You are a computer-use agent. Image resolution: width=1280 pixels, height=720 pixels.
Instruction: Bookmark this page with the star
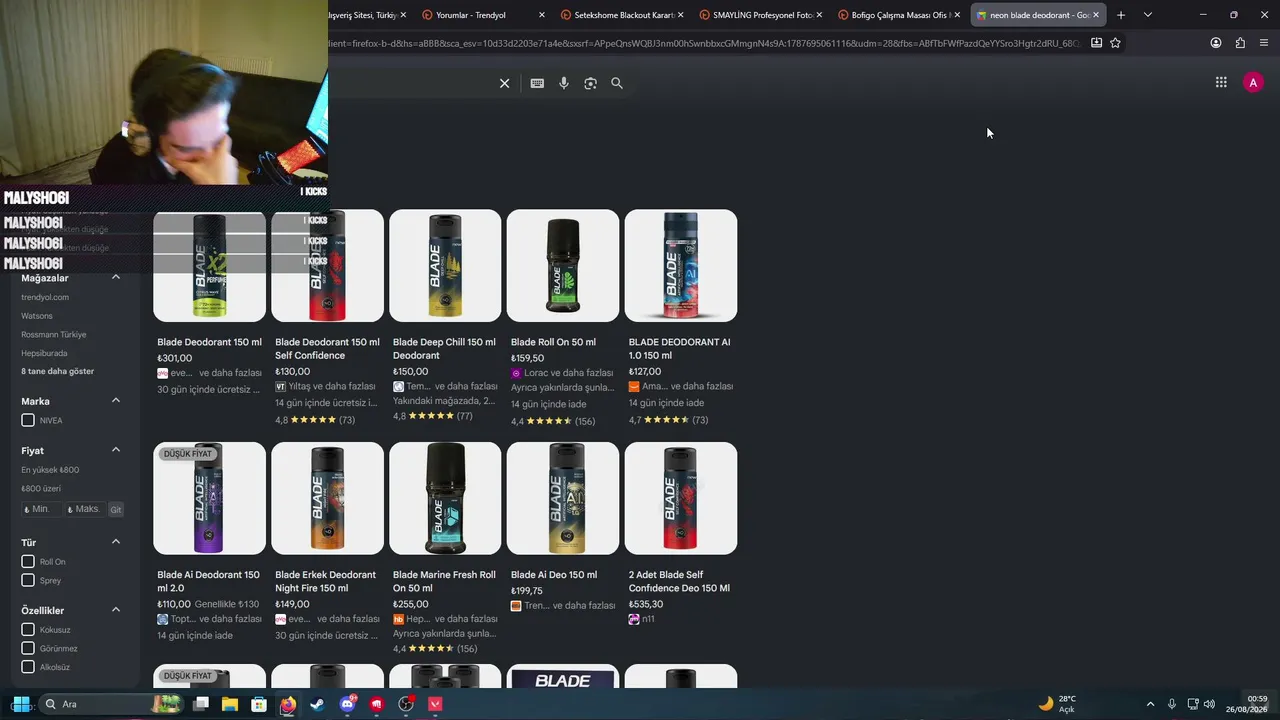coord(1115,43)
